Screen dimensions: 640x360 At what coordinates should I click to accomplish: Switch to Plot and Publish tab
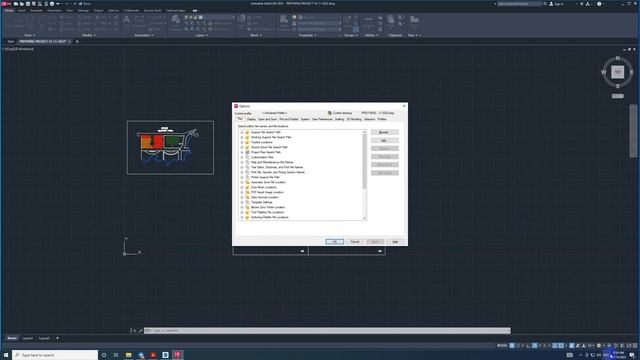tap(289, 119)
